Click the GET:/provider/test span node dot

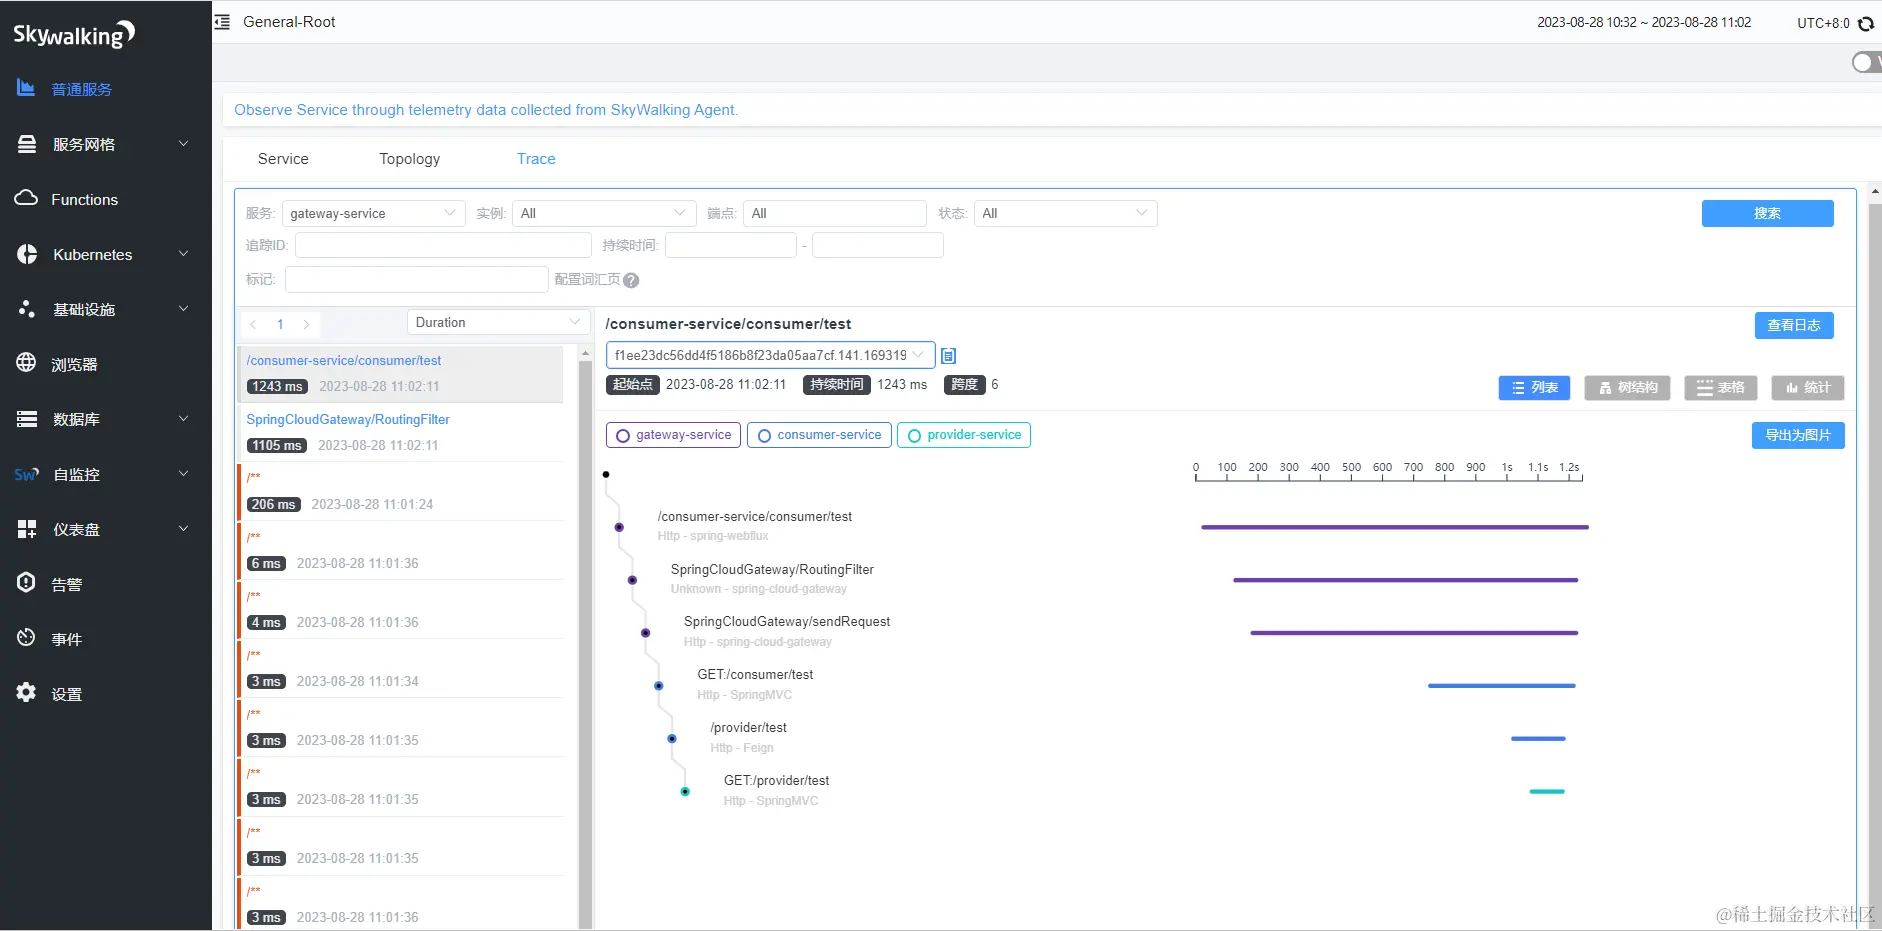click(685, 792)
